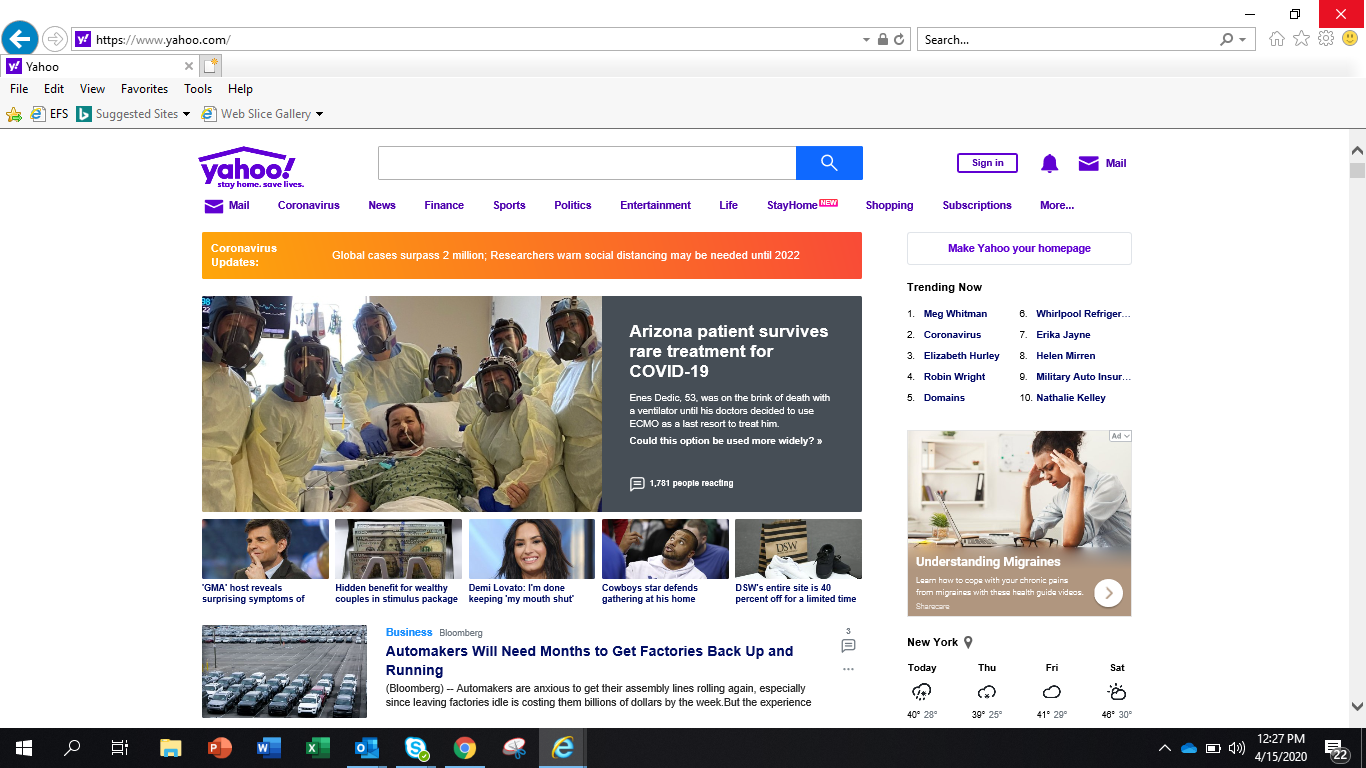This screenshot has height=768, width=1366.
Task: Click the Sign in button
Action: coord(987,163)
